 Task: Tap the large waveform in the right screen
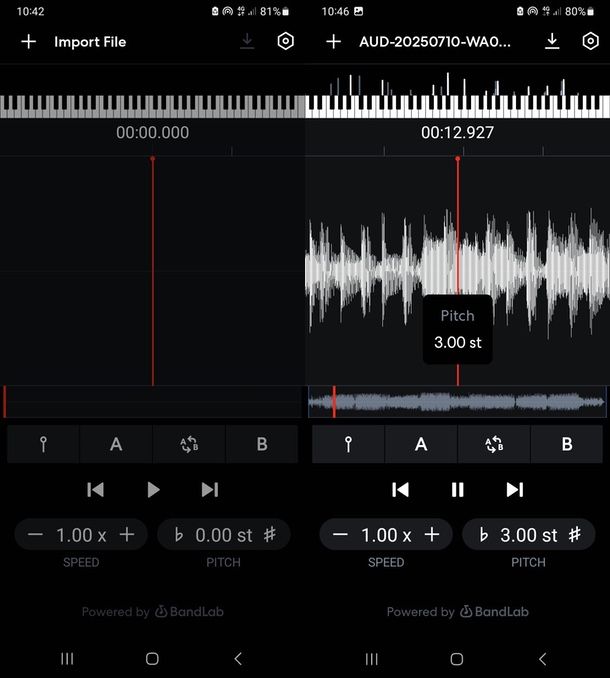[457, 272]
